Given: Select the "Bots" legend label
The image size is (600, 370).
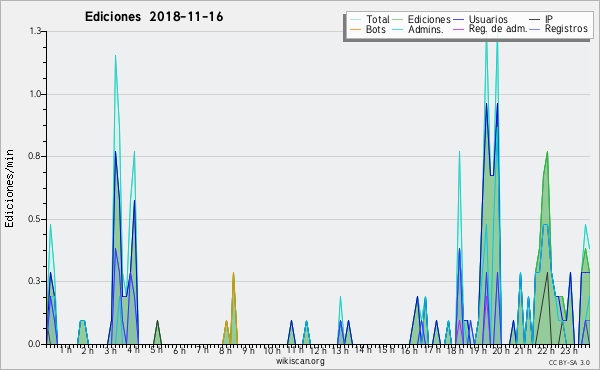Looking at the screenshot, I should pyautogui.click(x=376, y=29).
